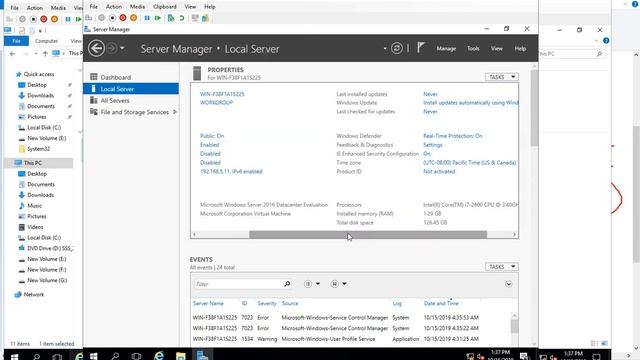The height and width of the screenshot is (360, 640).
Task: Open first Events query dropdown next to filter
Action: click(312, 284)
